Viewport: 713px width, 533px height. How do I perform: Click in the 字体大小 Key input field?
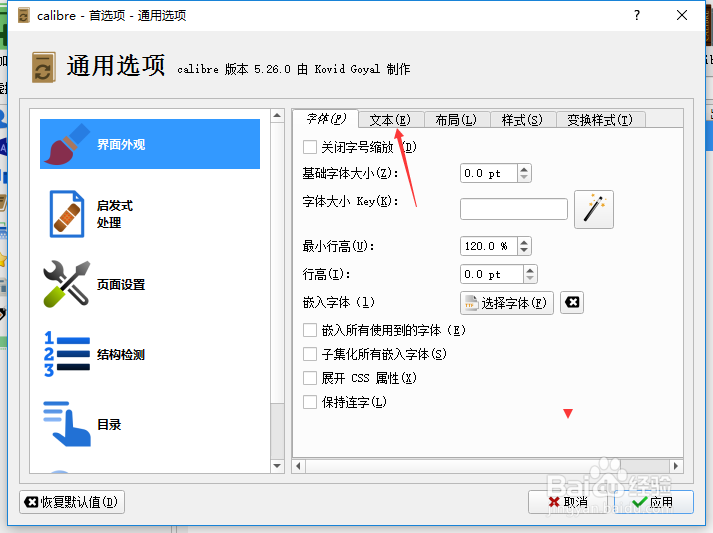coord(514,209)
